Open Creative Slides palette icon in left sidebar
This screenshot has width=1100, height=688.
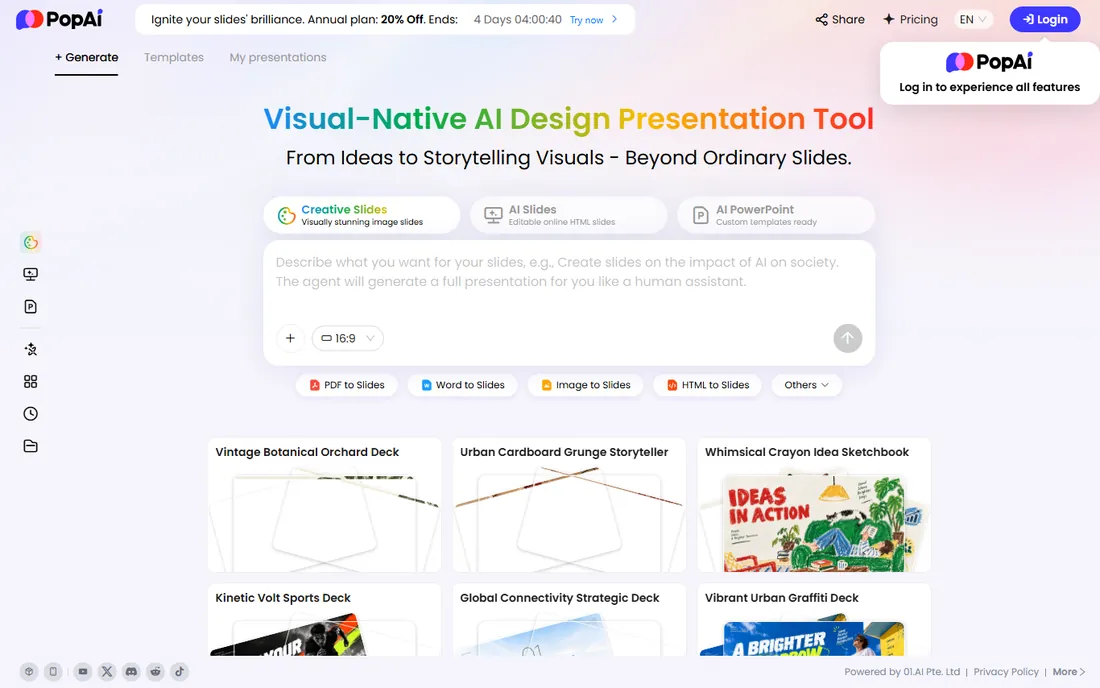(x=30, y=243)
